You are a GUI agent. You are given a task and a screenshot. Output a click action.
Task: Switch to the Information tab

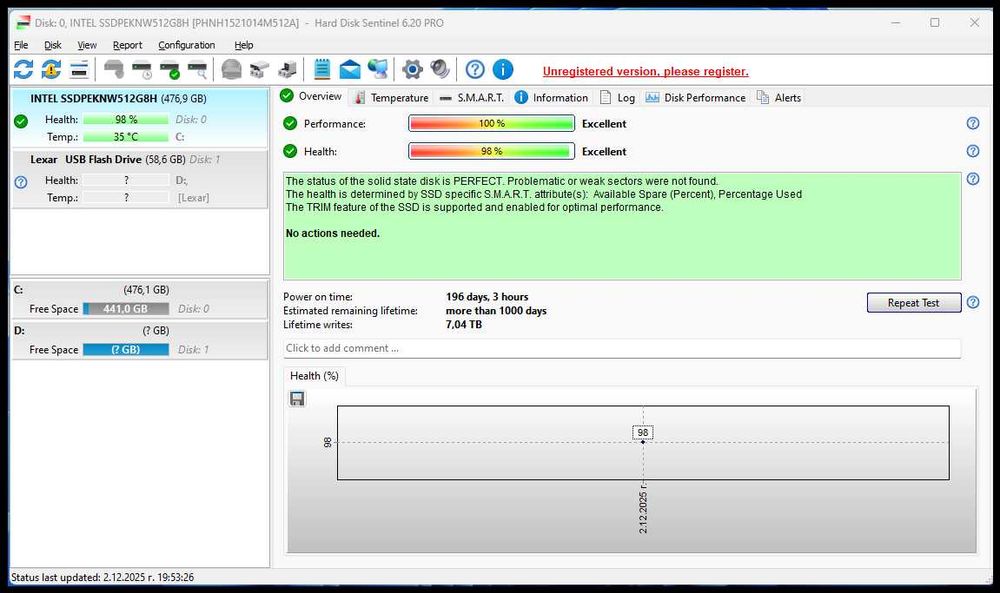(552, 98)
